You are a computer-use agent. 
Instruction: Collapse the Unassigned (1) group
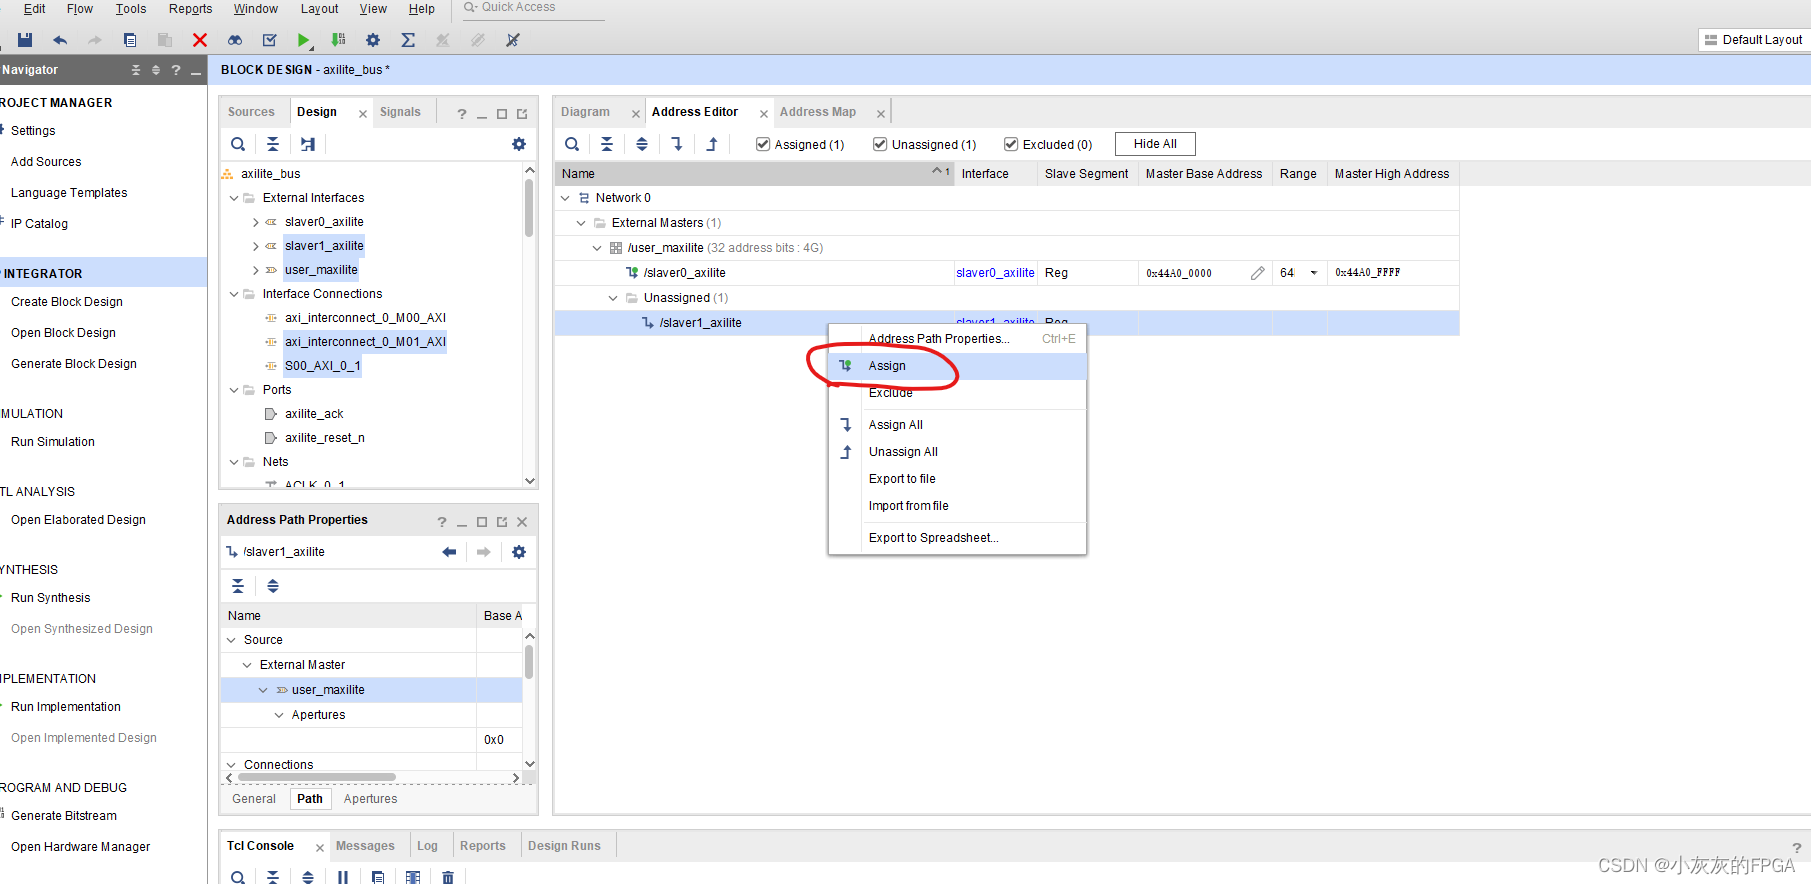tap(613, 298)
